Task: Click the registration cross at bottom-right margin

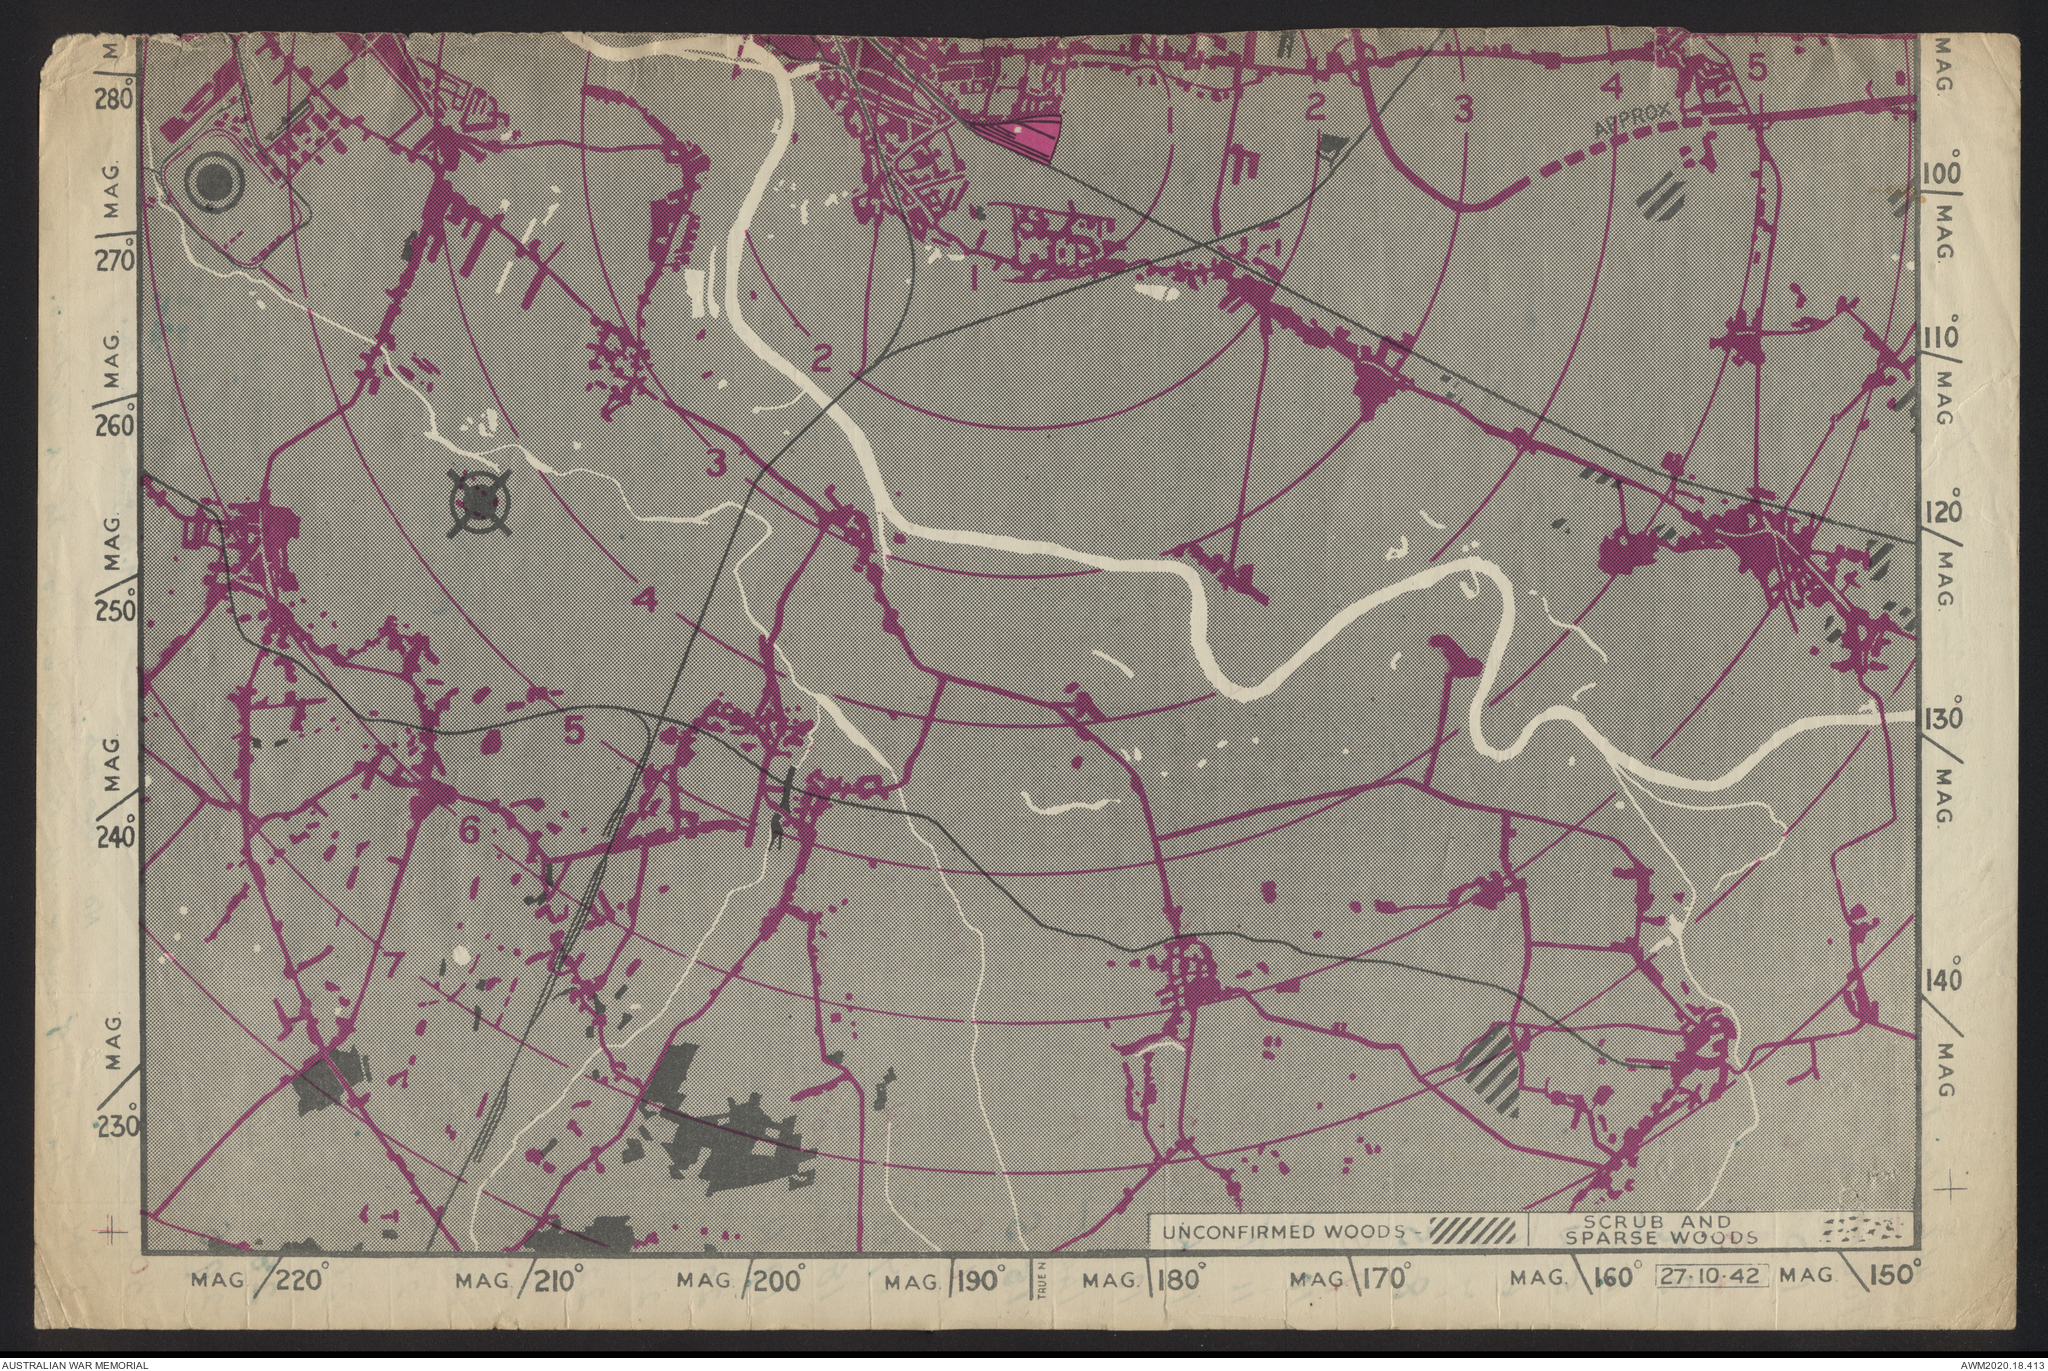Action: [1951, 1187]
